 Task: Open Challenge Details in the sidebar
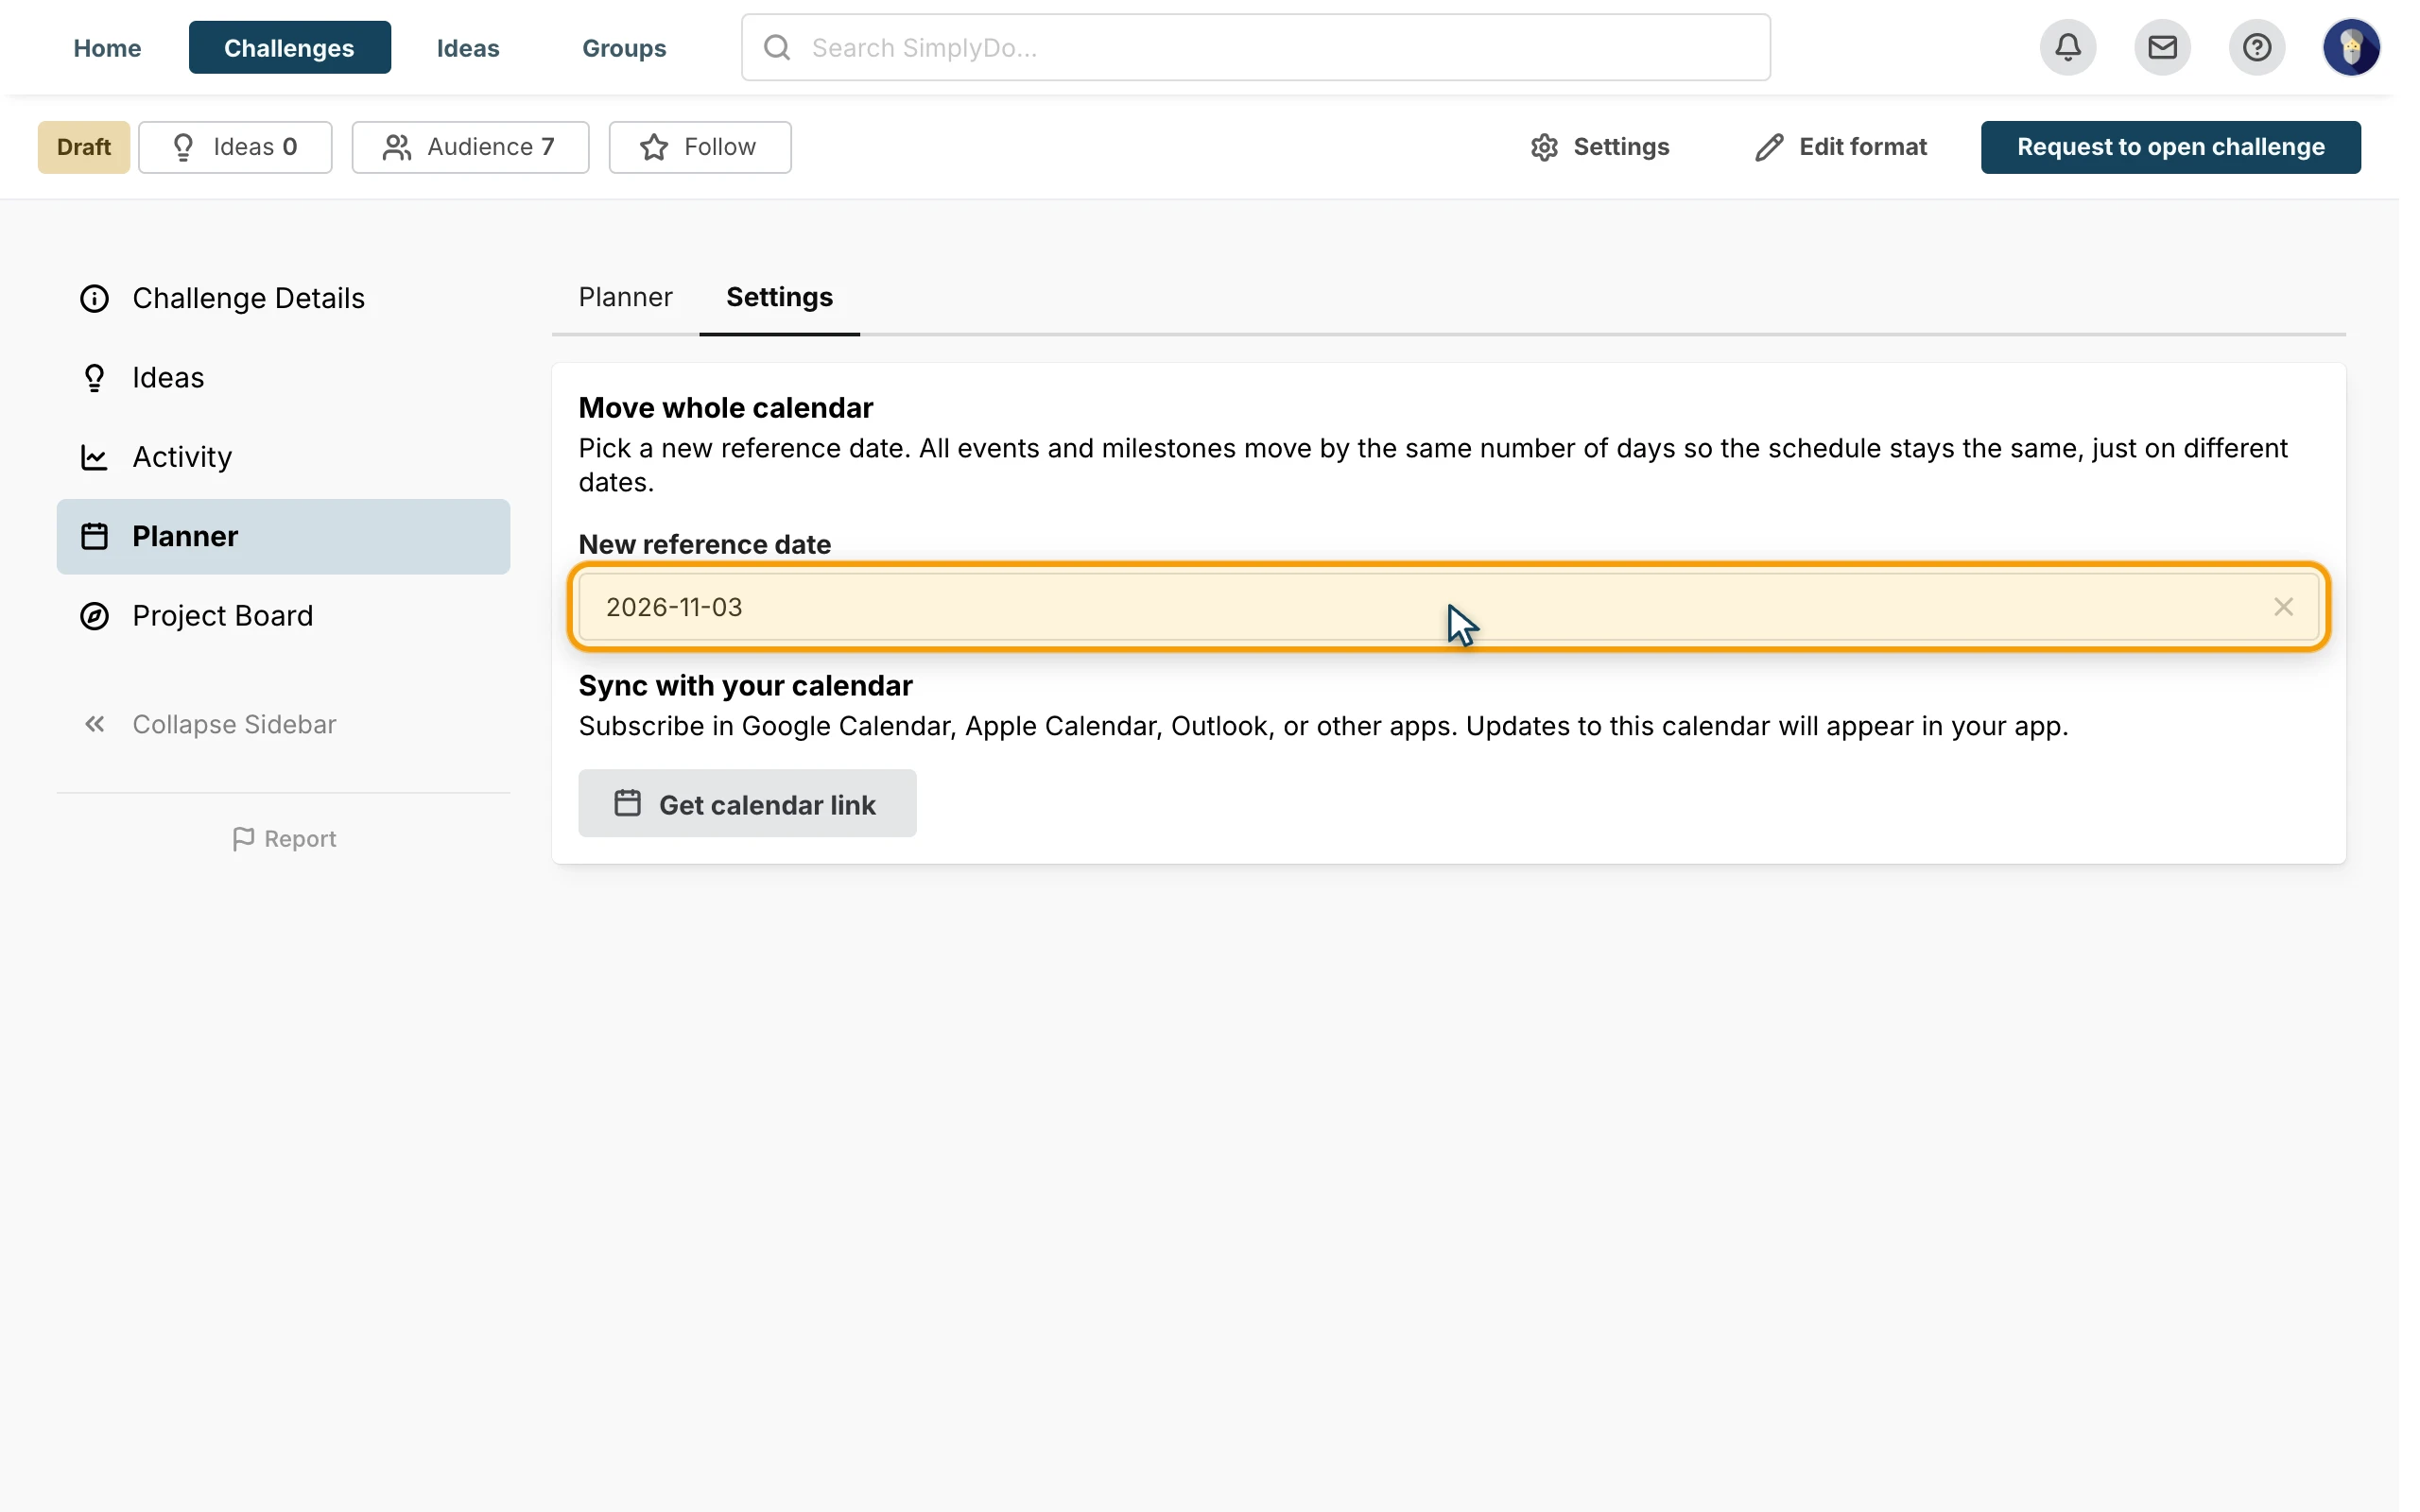(x=283, y=298)
